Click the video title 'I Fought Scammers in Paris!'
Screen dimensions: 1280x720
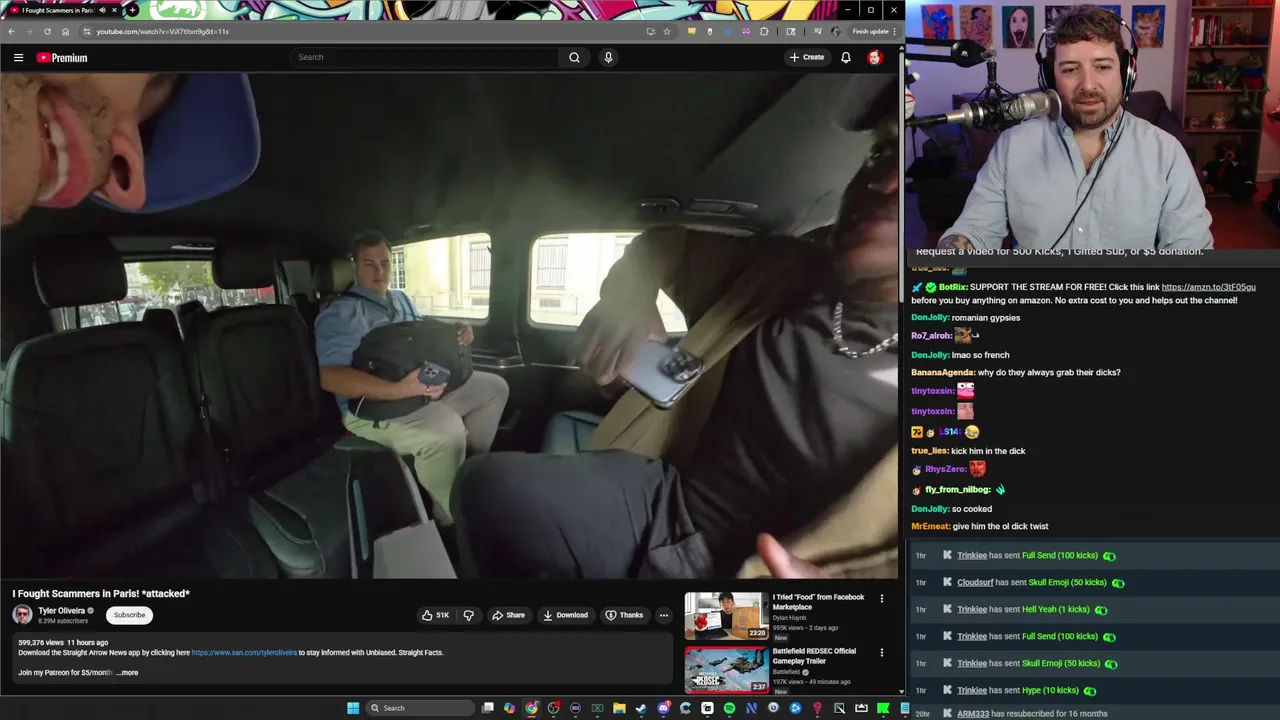[x=101, y=593]
